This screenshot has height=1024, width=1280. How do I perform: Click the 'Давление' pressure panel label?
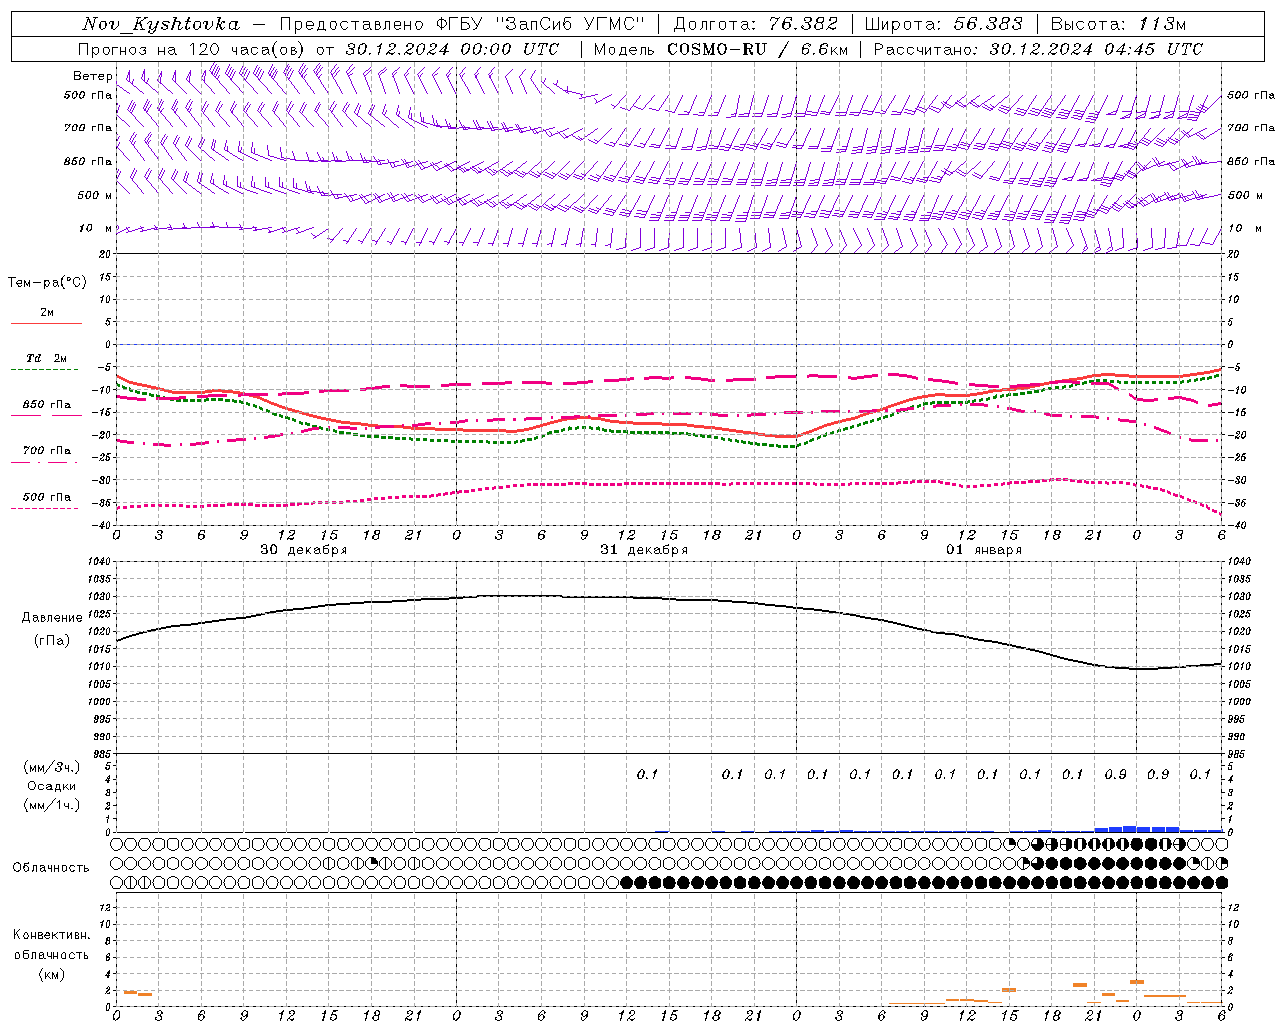pyautogui.click(x=52, y=618)
